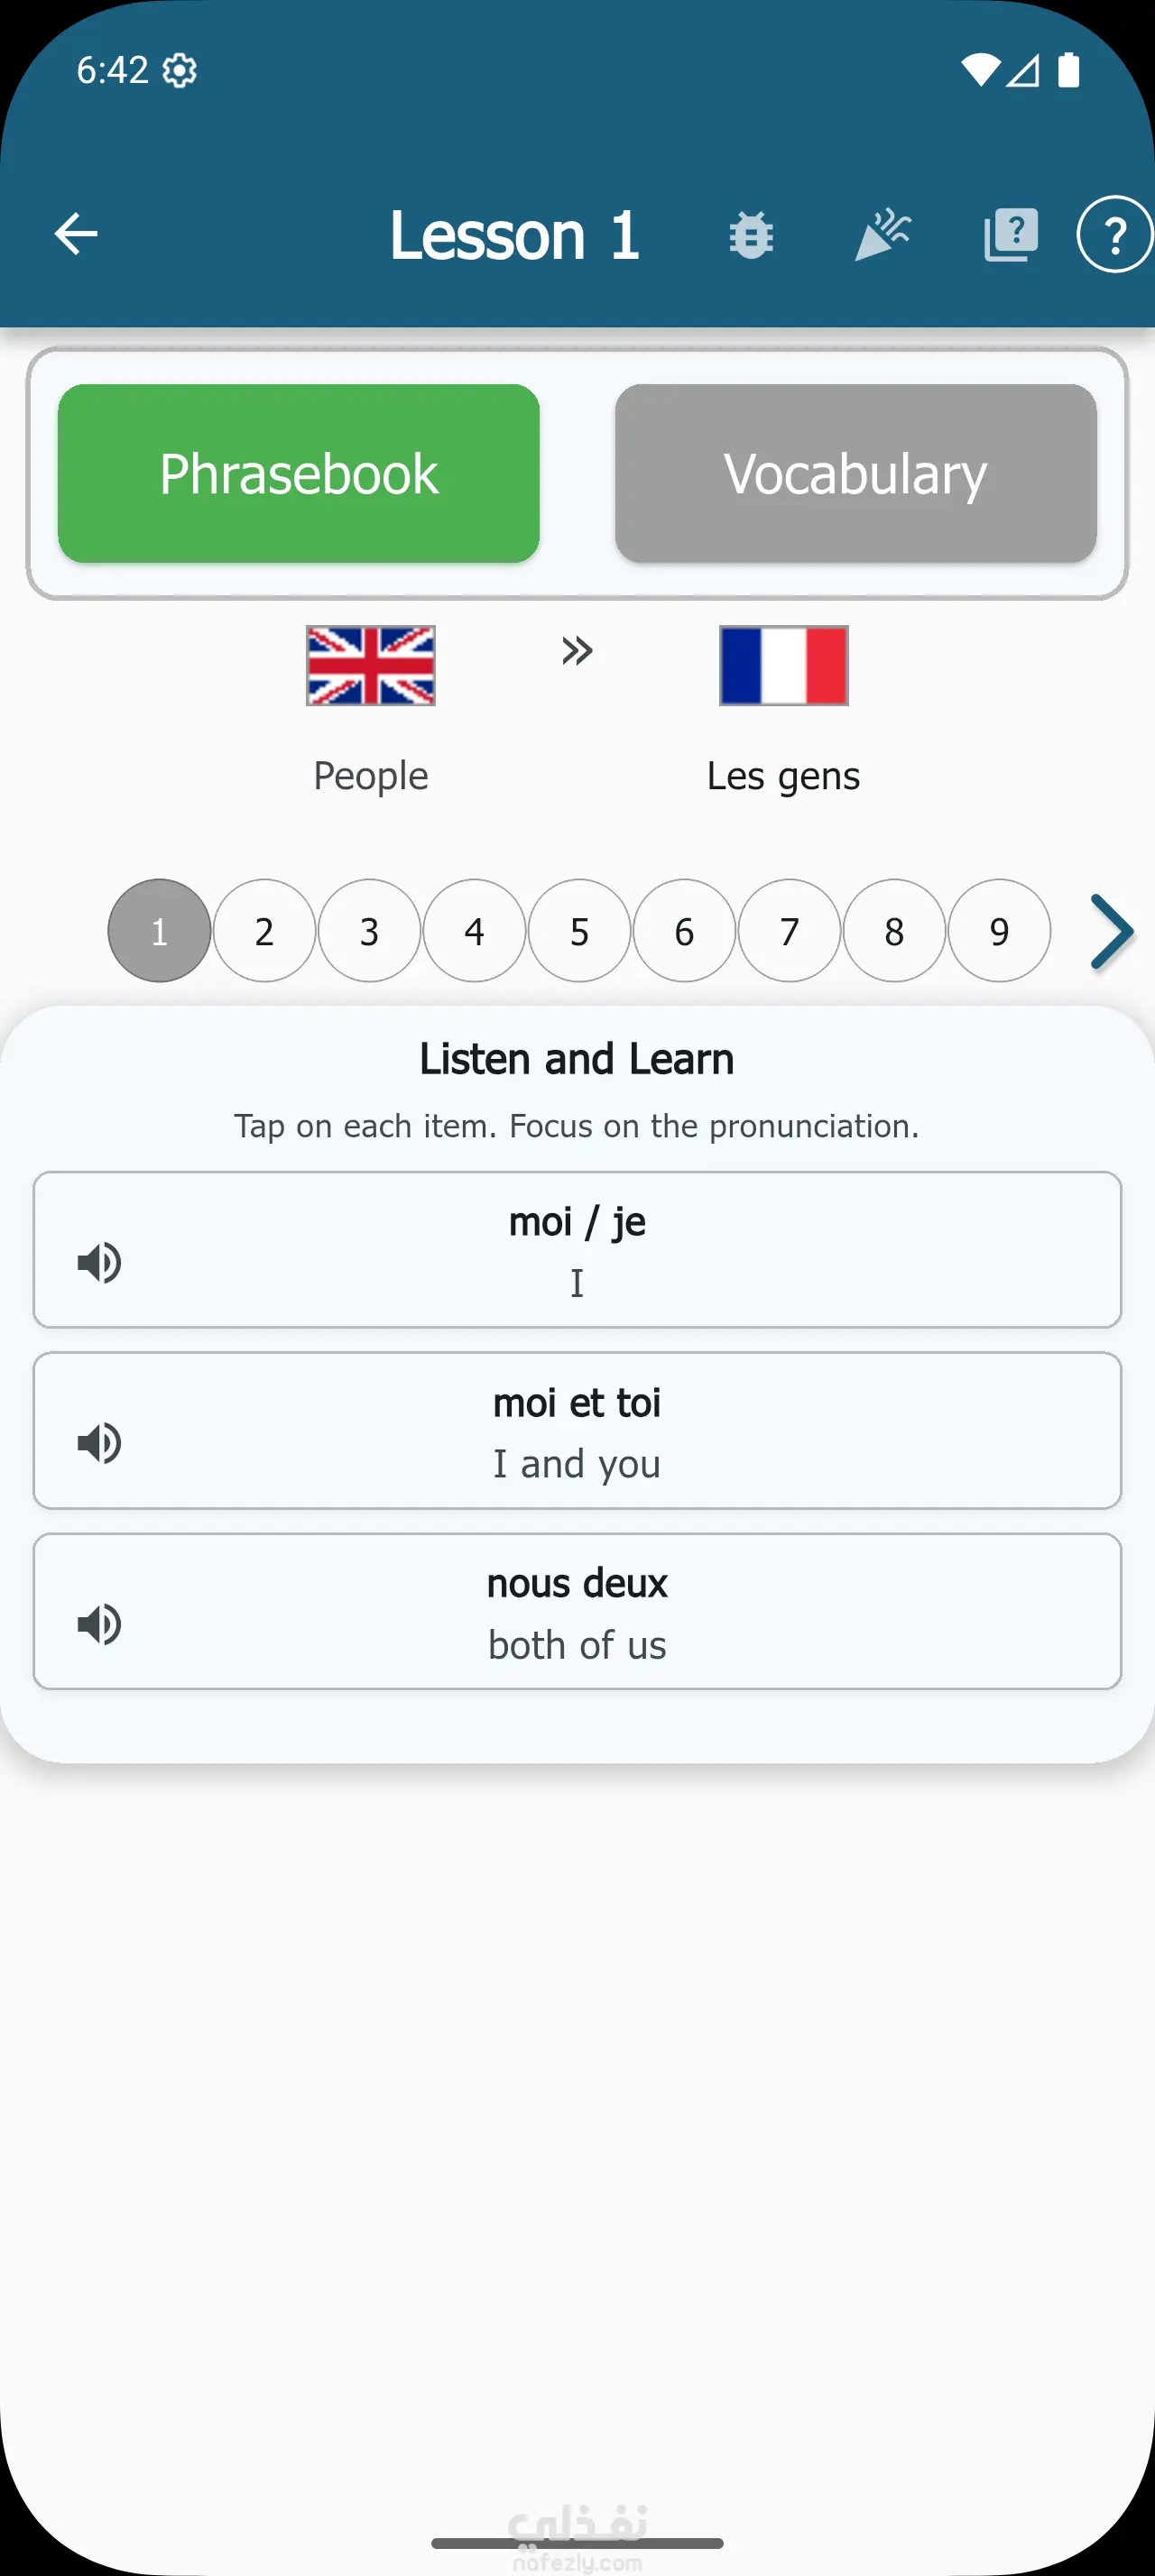
Task: Switch to the Phrasebook tab
Action: click(299, 473)
